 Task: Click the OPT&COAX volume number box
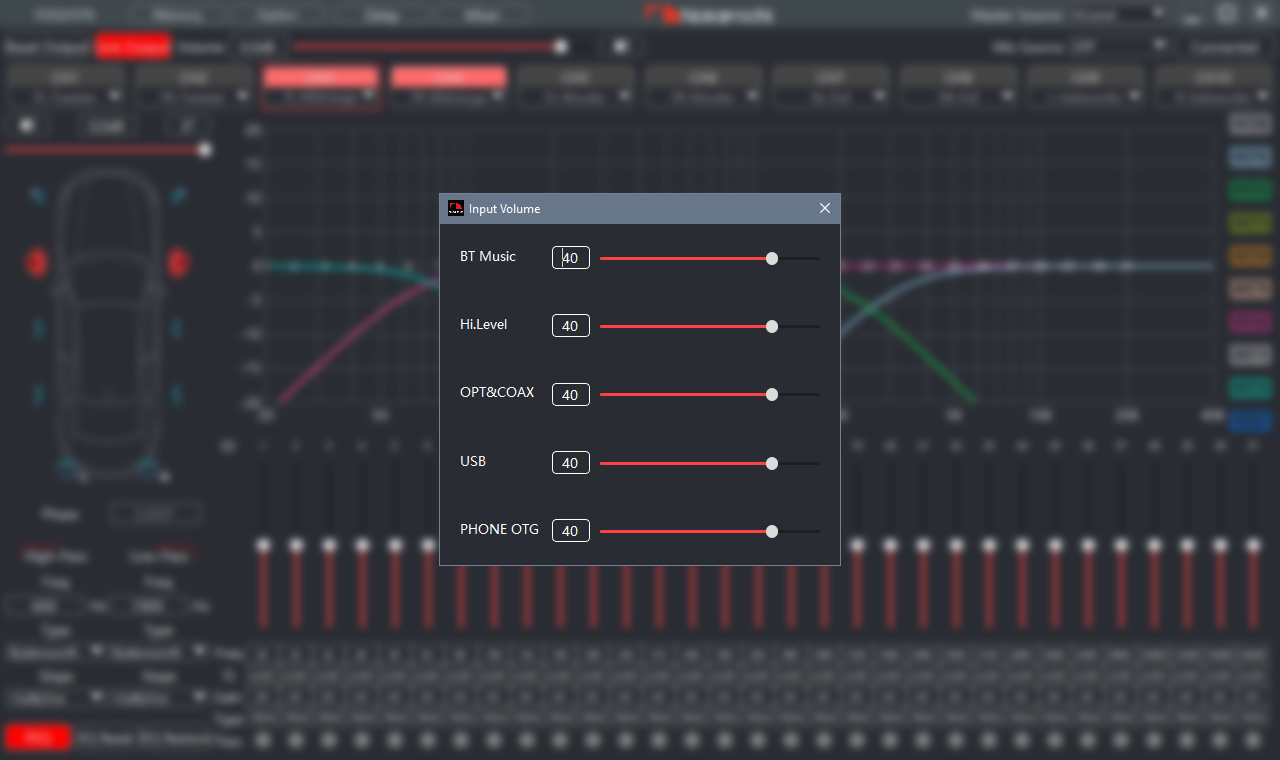571,395
